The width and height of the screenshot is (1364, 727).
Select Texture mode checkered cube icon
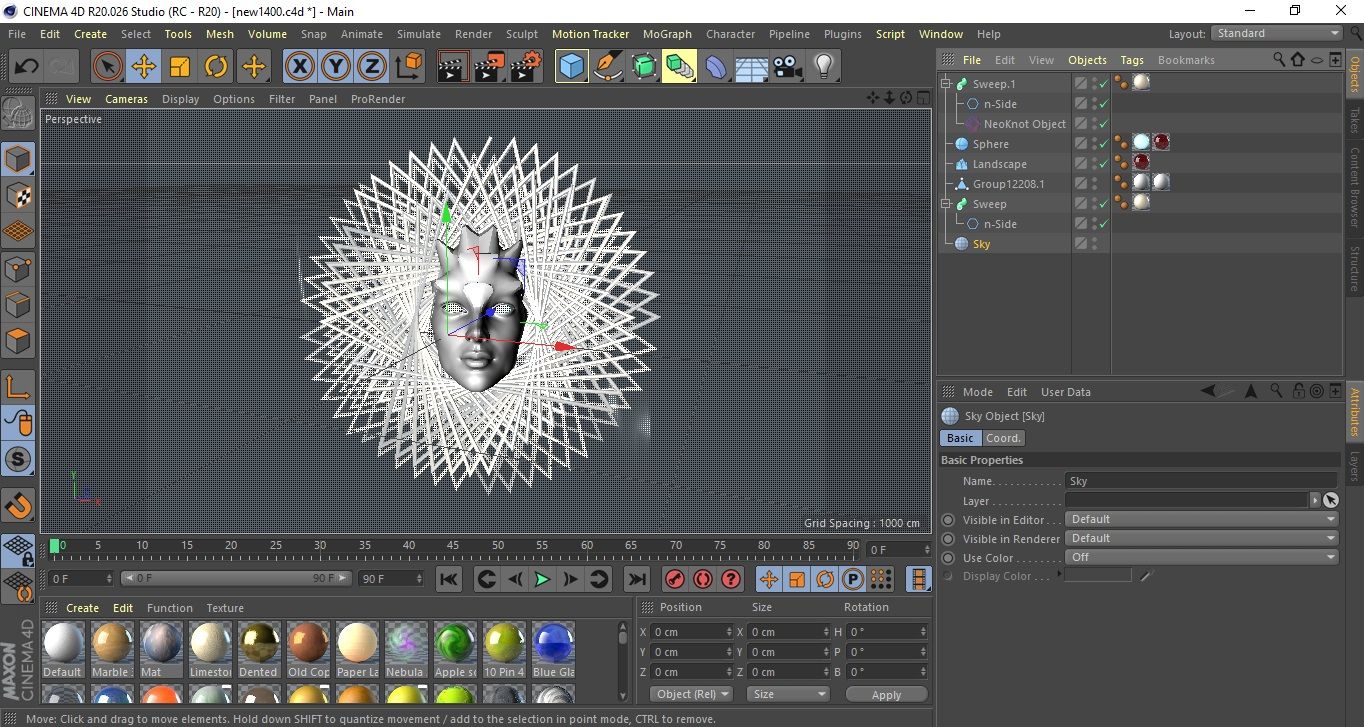point(18,195)
